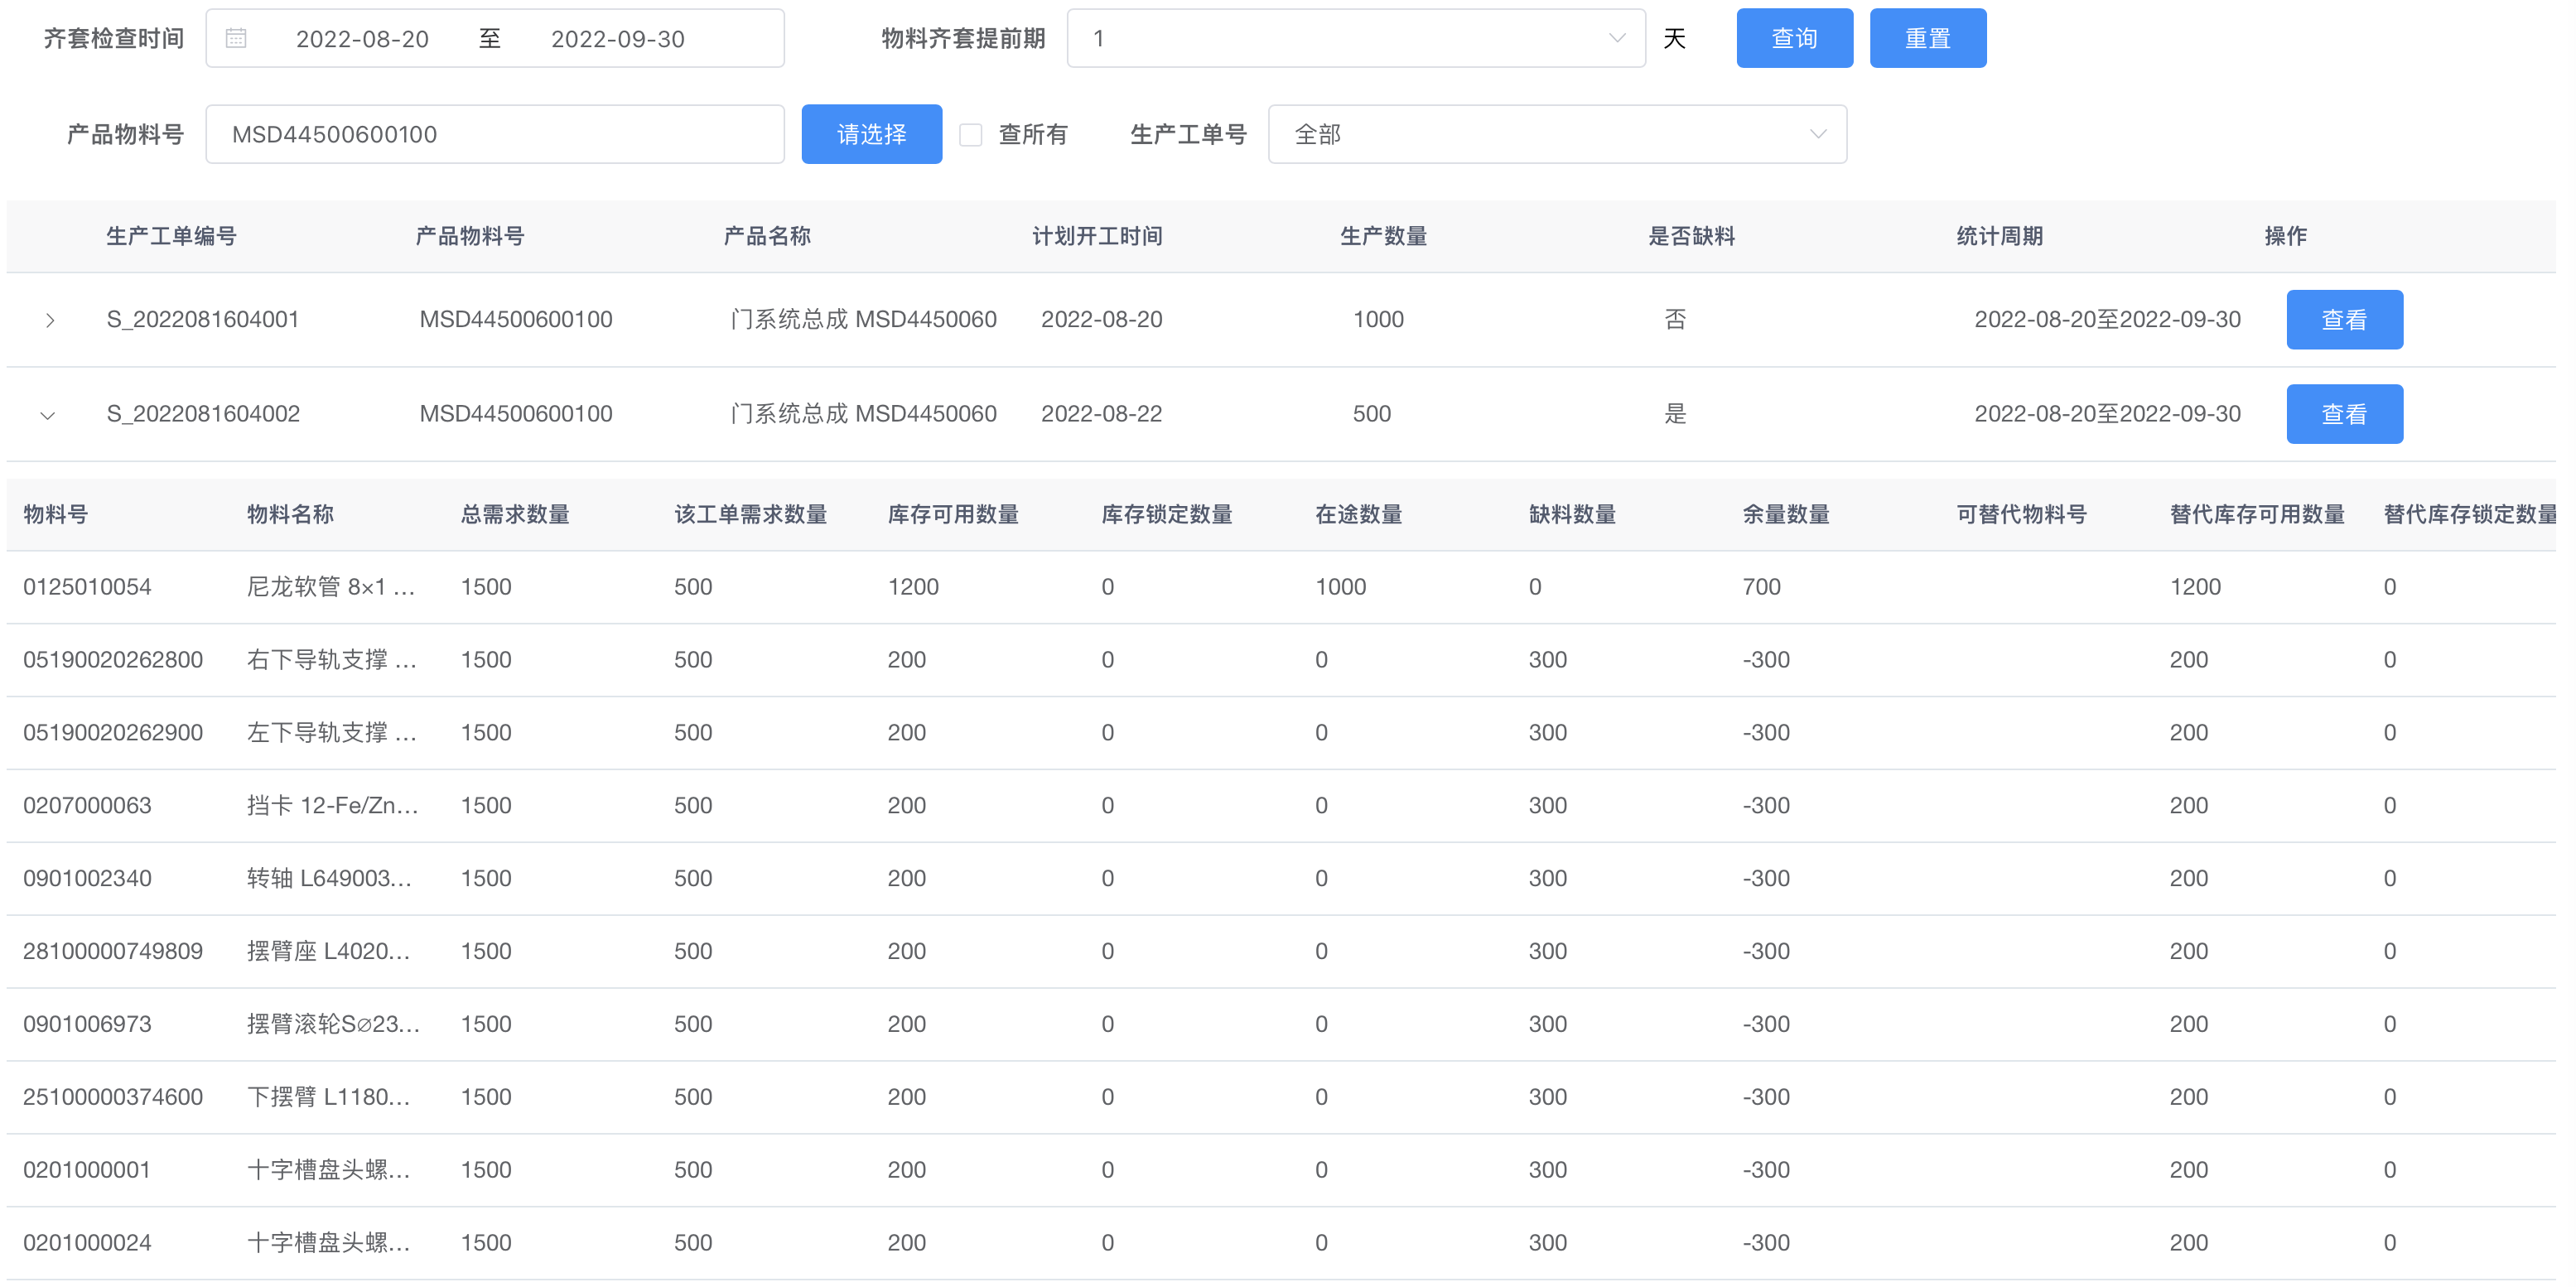Click planned start date 2022-08-22

(1101, 414)
